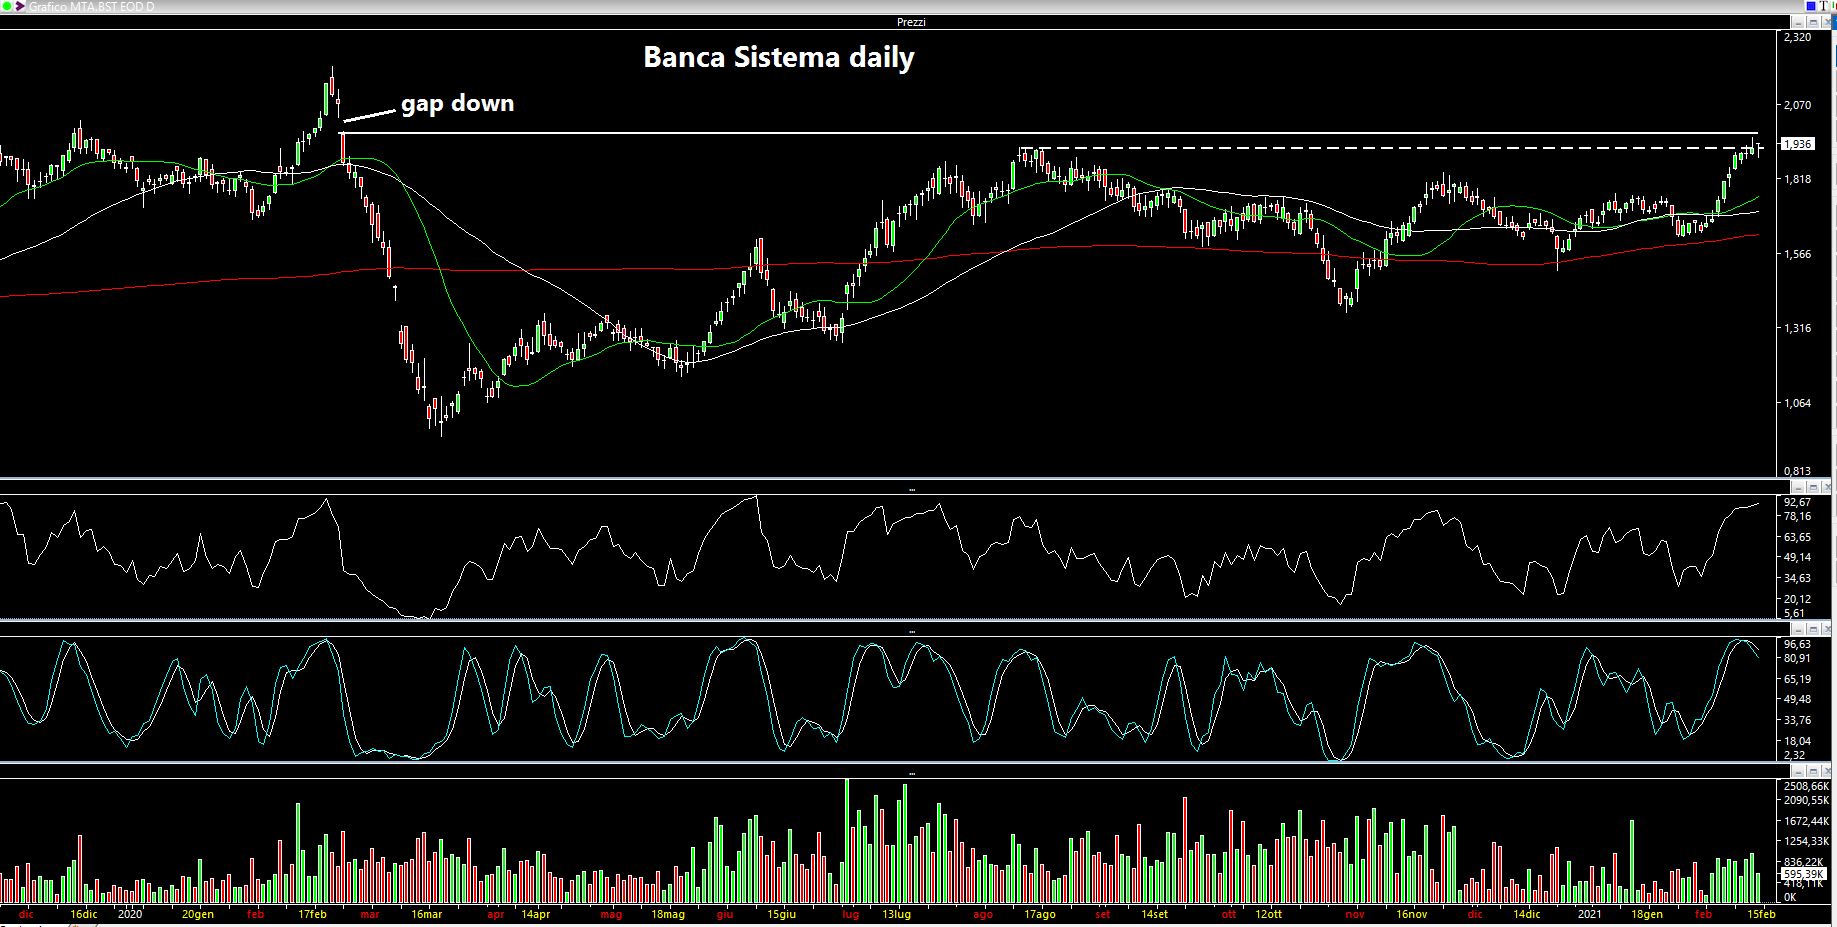Click the 18,04 value on stochastic scale

1797,741
